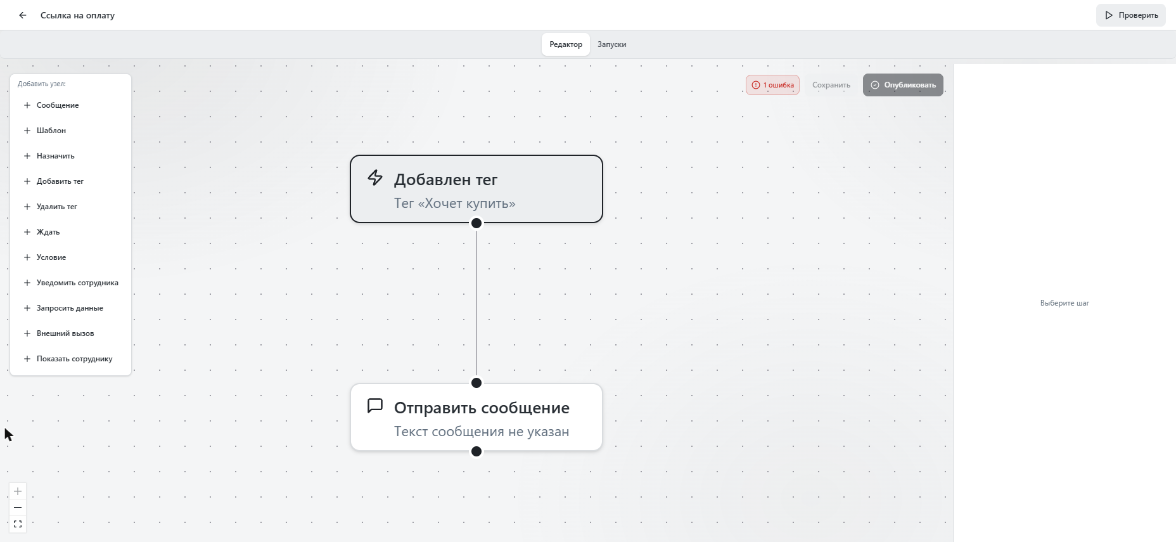Add a Добавить тег node
The image size is (1176, 542).
pyautogui.click(x=70, y=181)
